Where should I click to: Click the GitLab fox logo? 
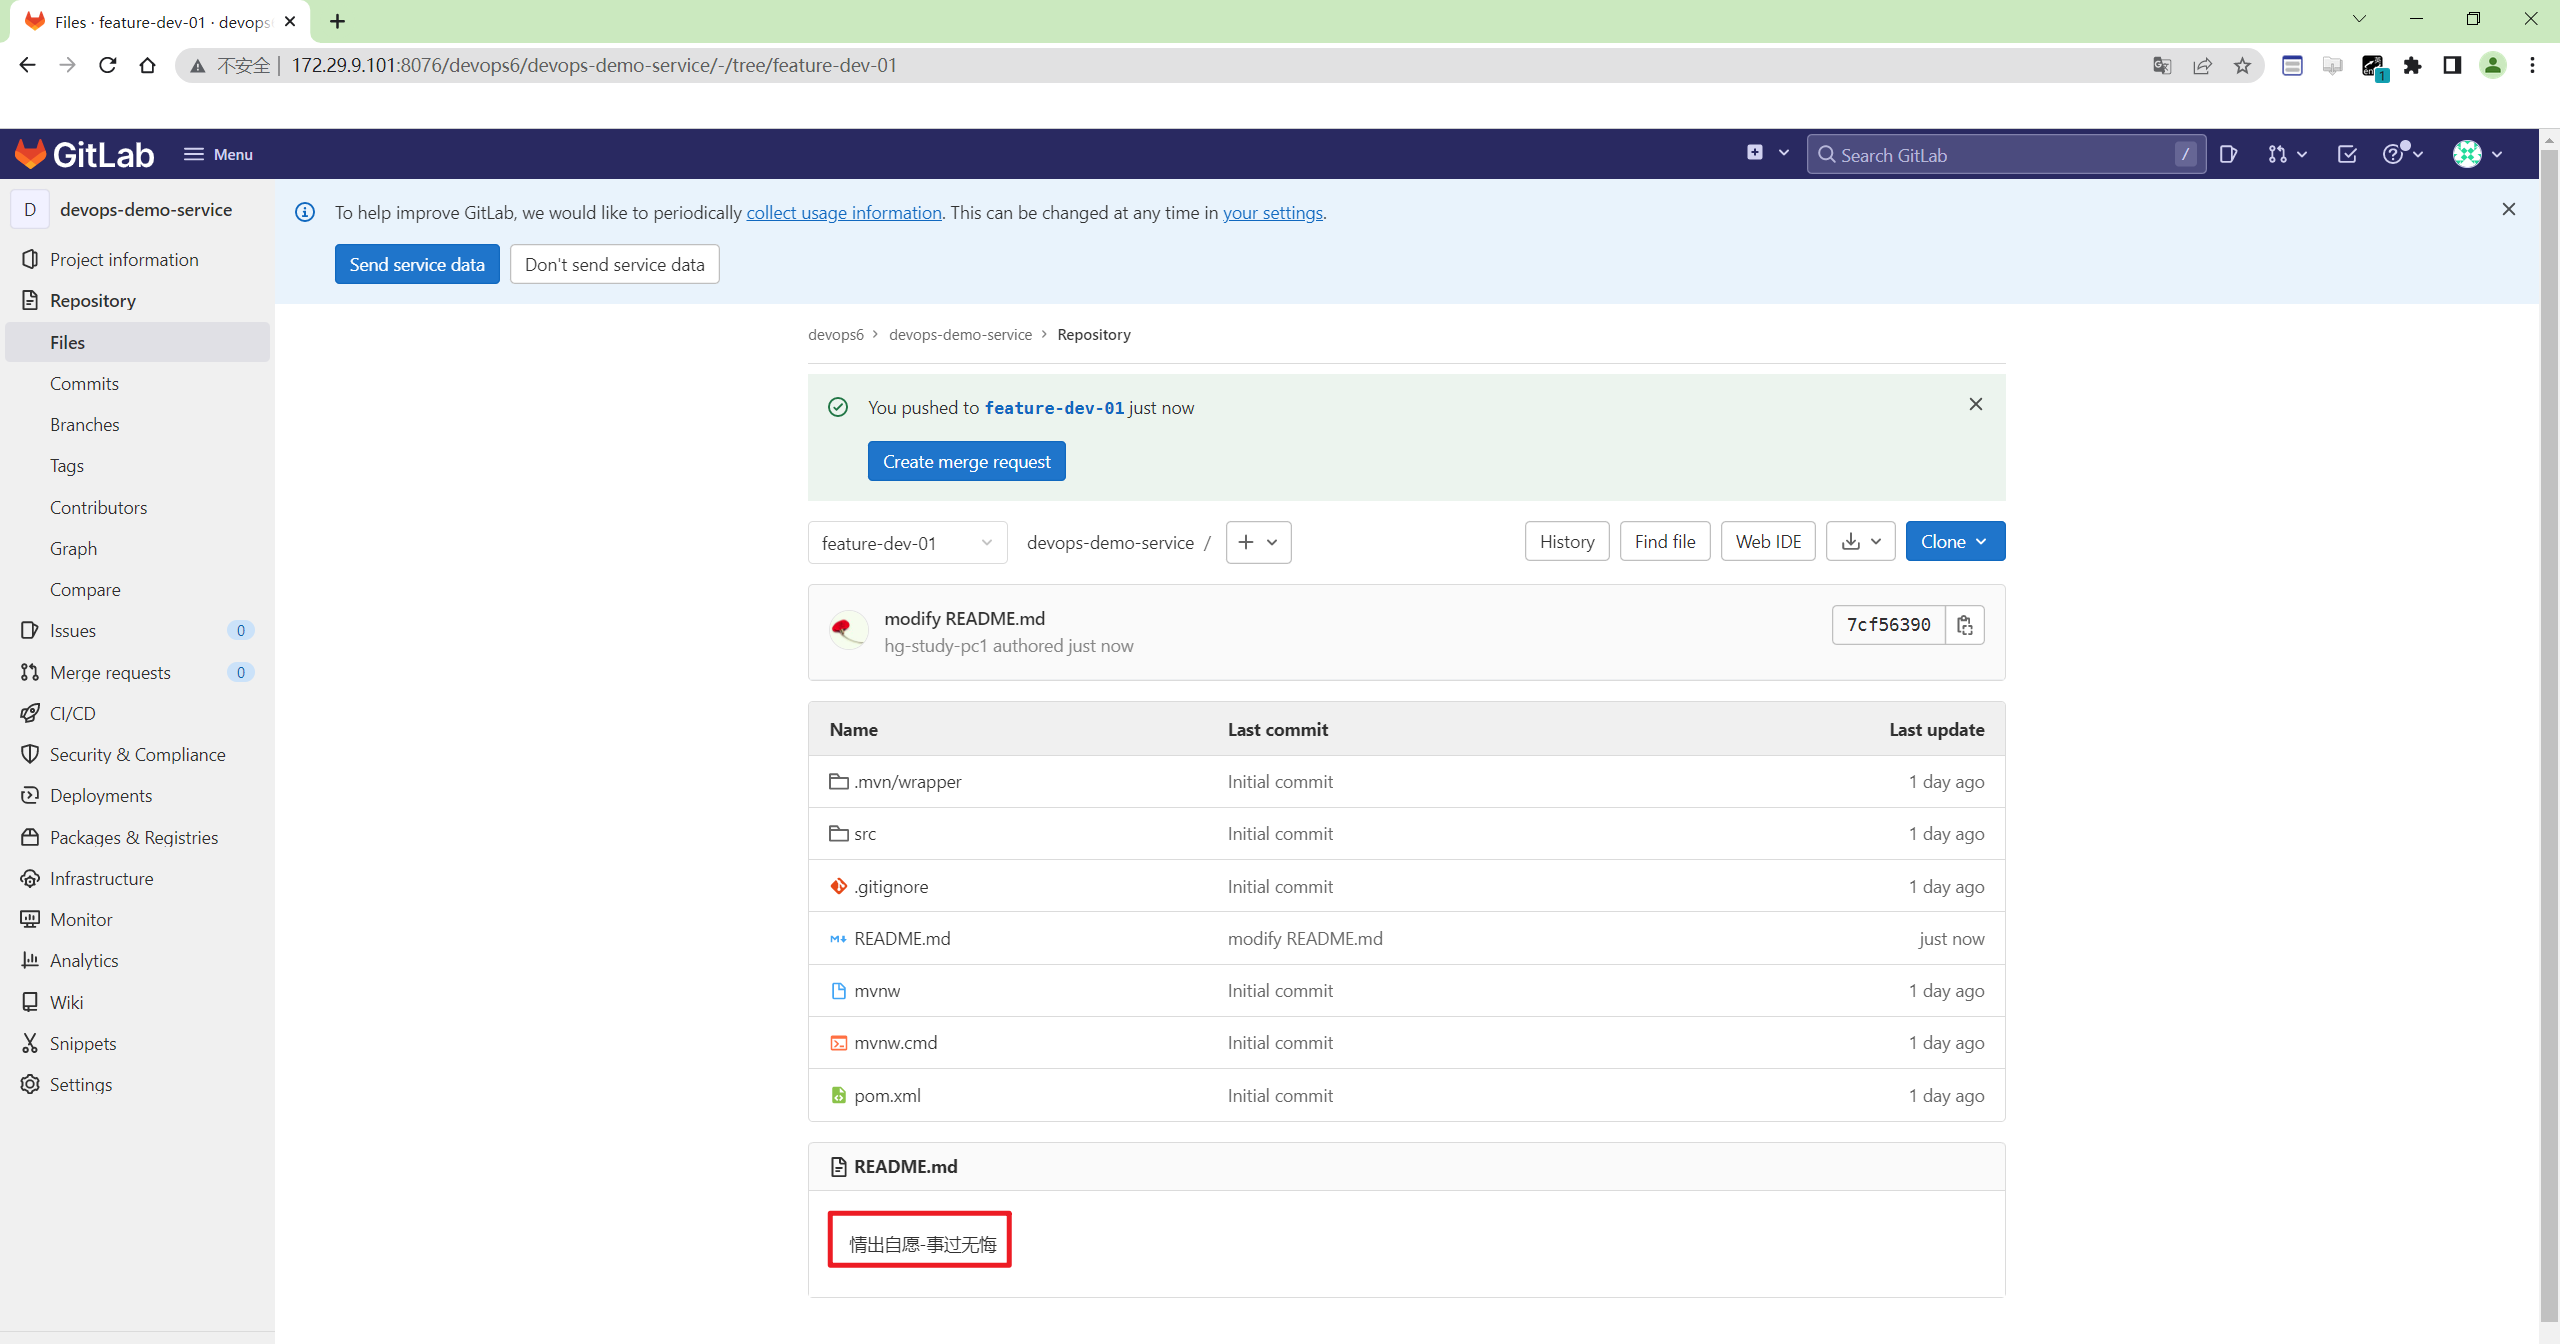[x=31, y=154]
